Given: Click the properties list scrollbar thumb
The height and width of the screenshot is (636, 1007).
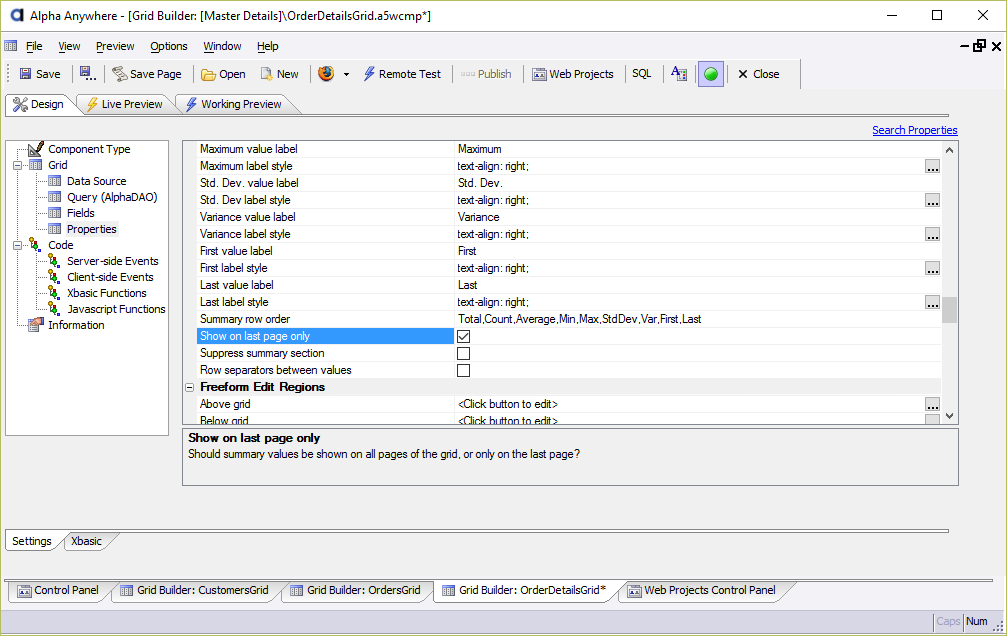Looking at the screenshot, I should click(950, 310).
